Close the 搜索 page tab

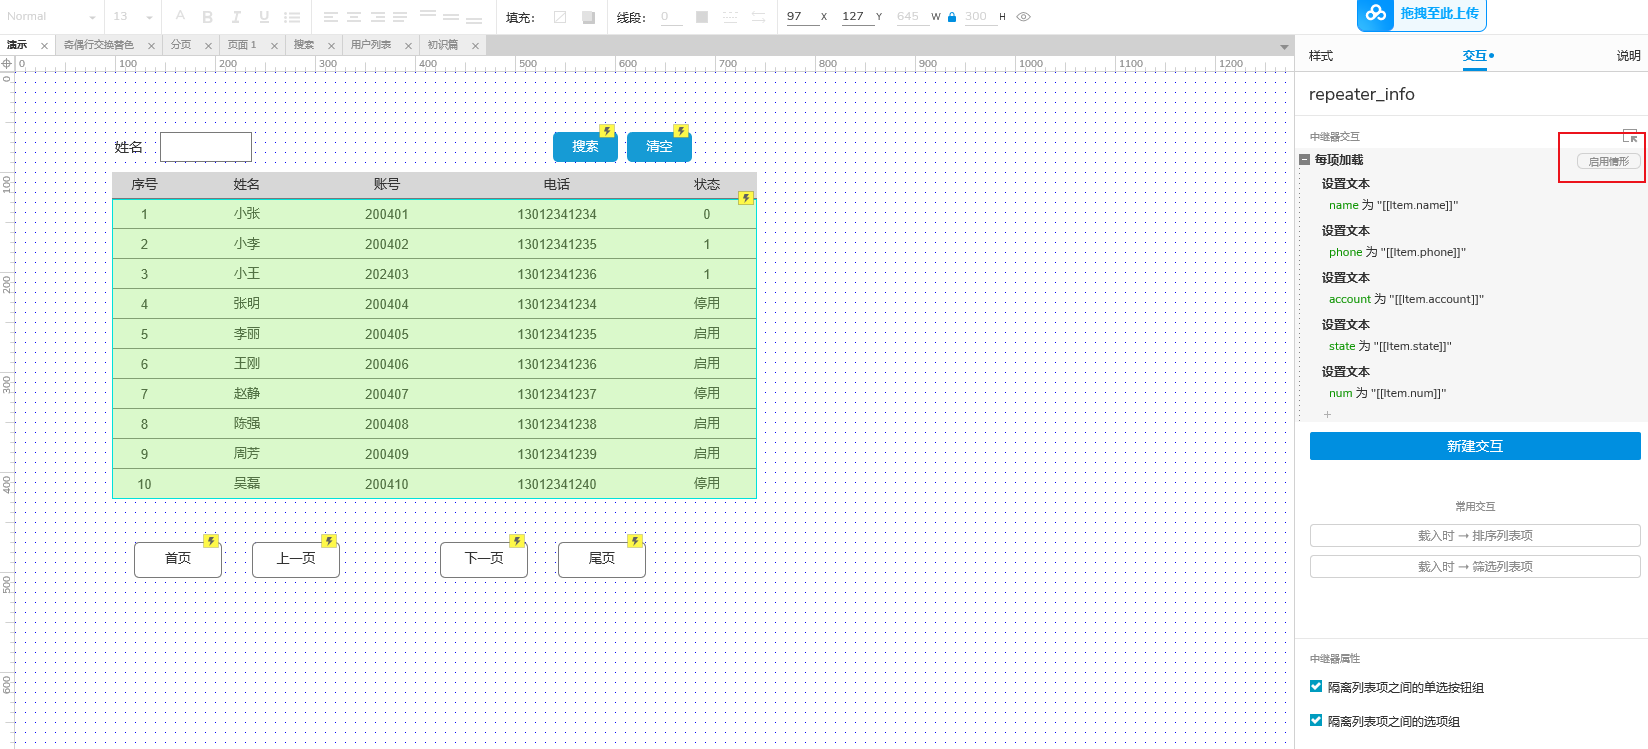click(331, 46)
